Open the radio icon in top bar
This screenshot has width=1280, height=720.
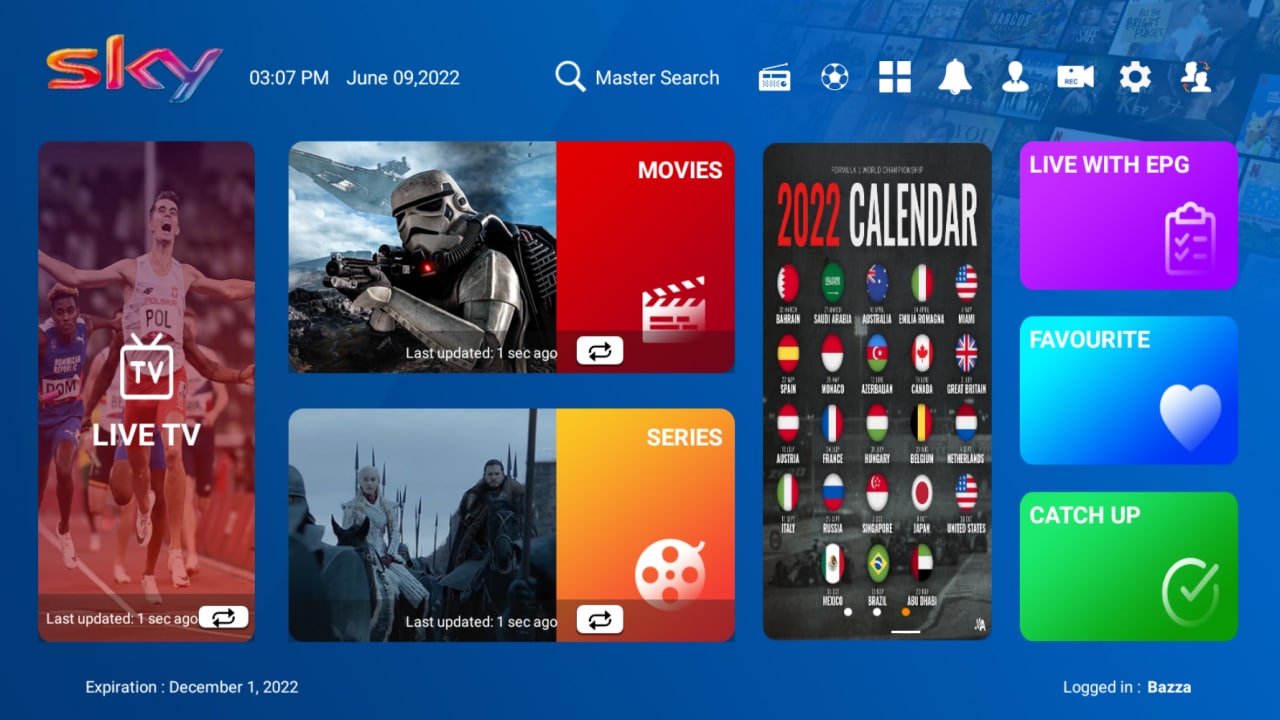coord(774,77)
